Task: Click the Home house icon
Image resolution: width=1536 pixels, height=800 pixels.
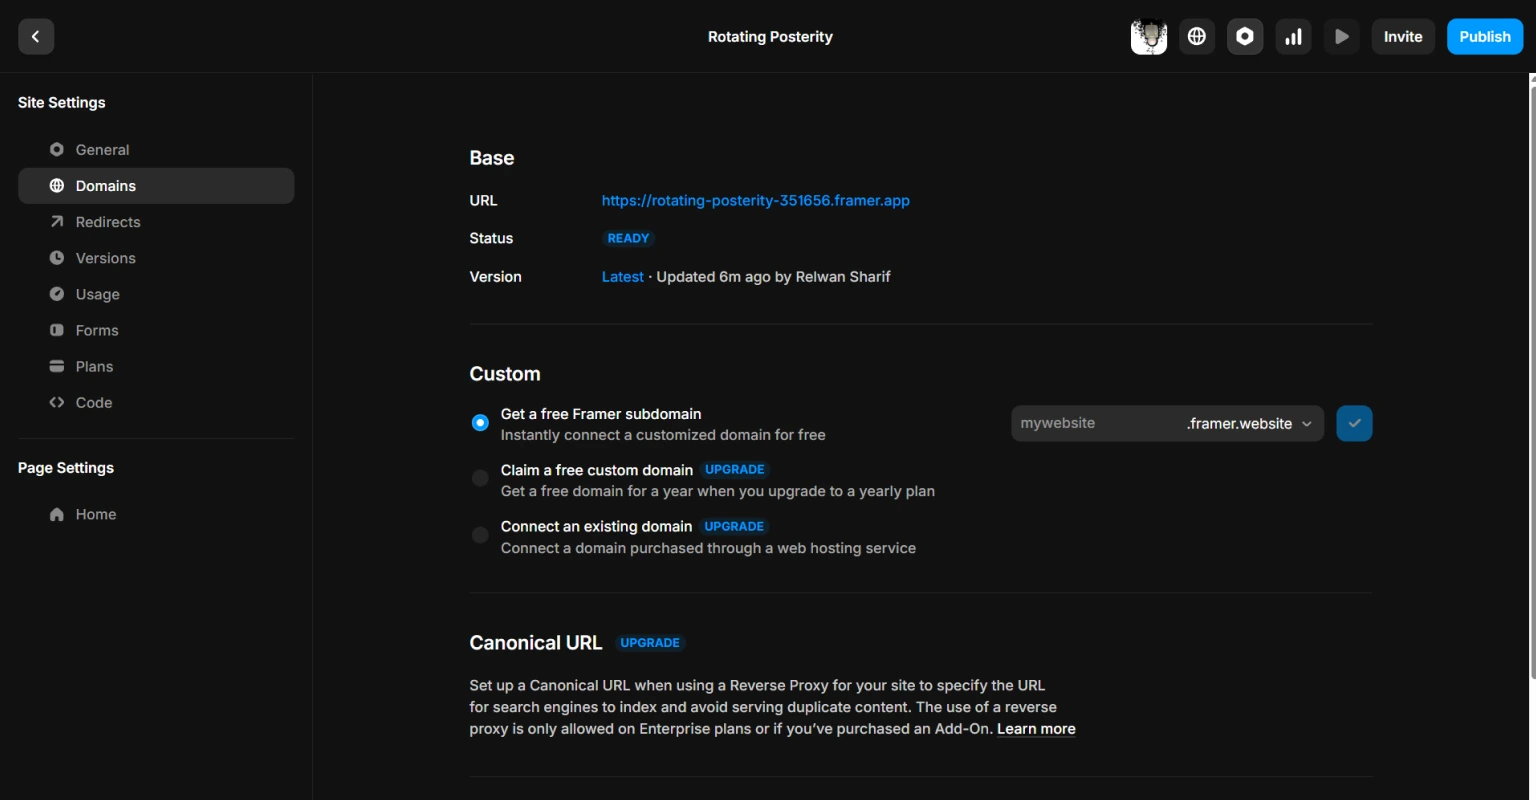Action: [x=57, y=514]
